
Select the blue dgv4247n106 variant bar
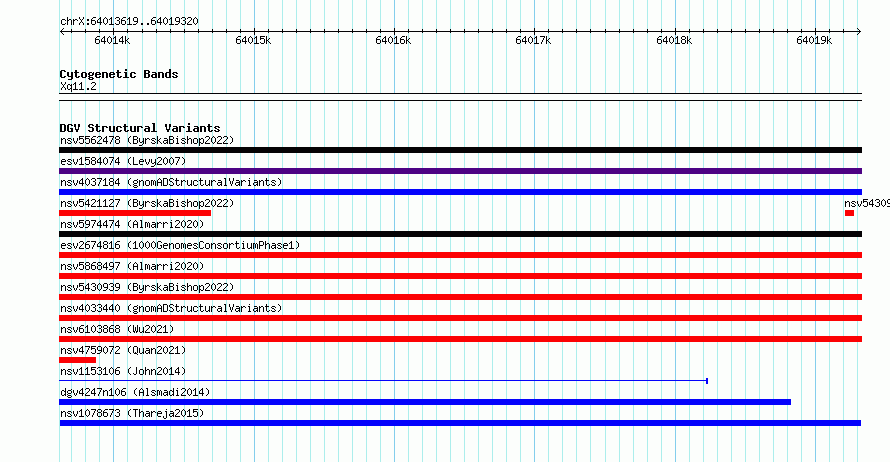(425, 402)
